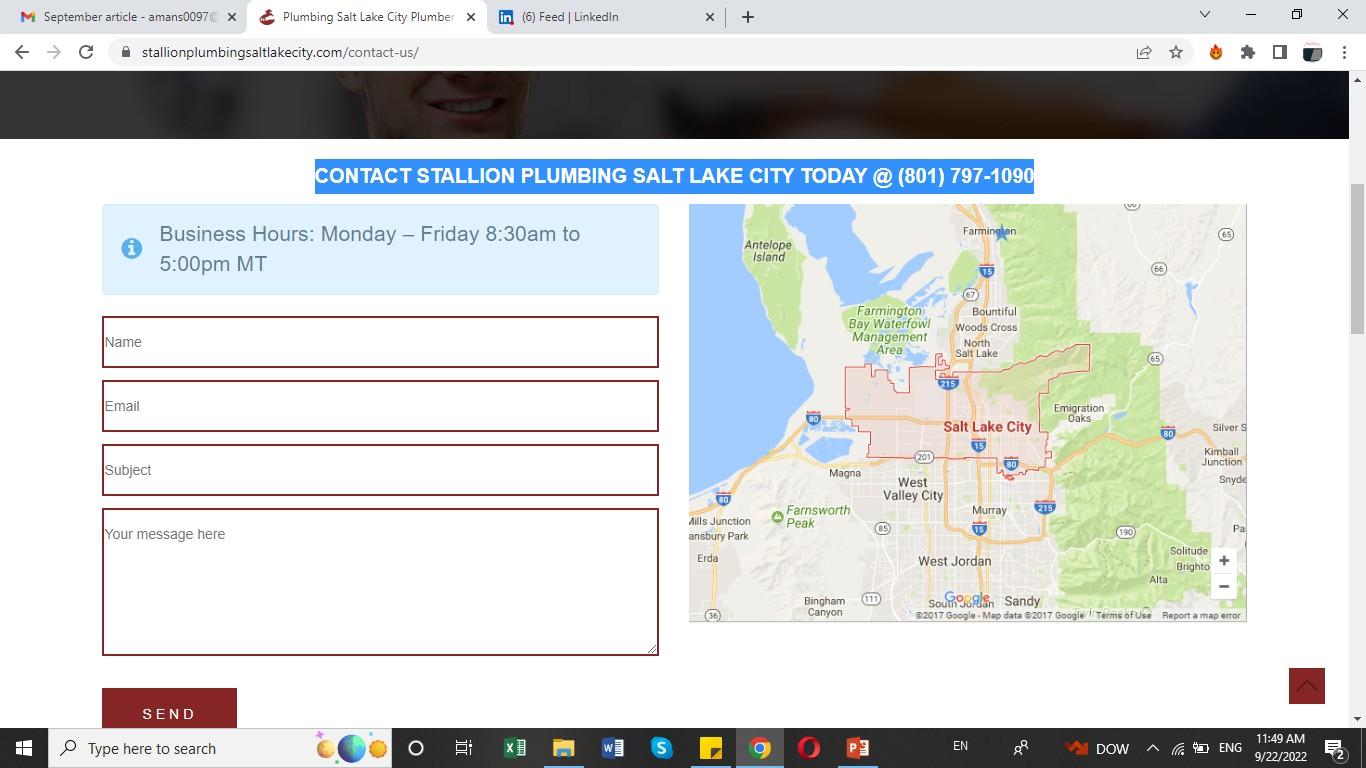Screen dimensions: 1366x768
Task: Open Task View on the taskbar
Action: (464, 748)
